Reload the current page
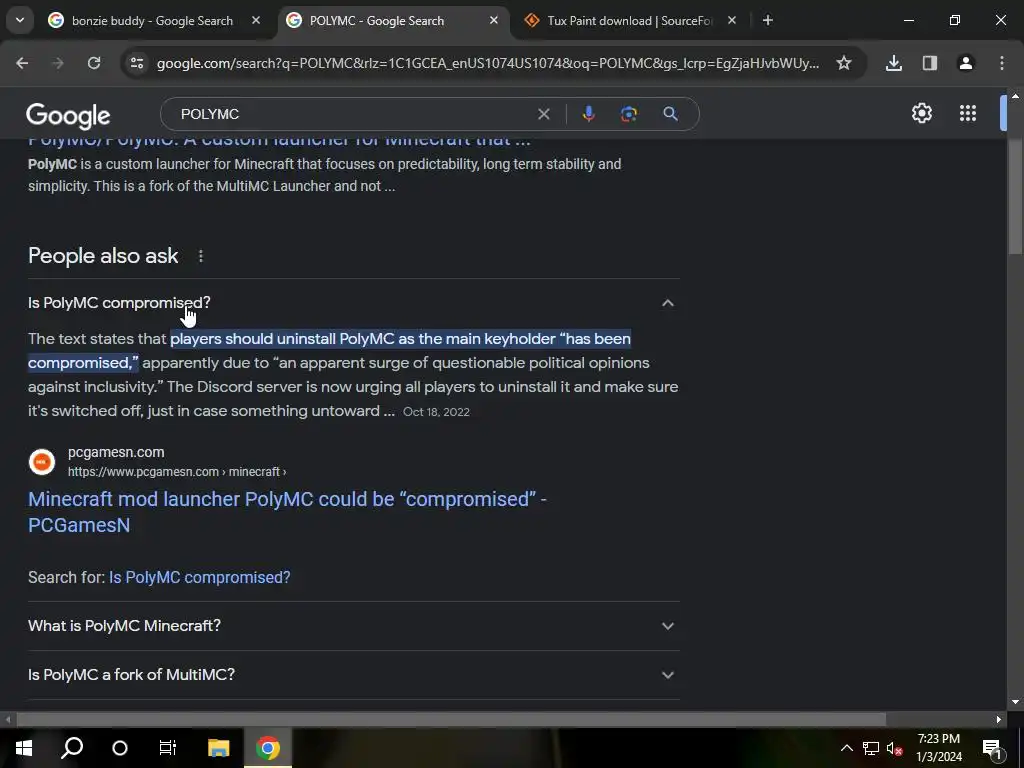 coord(94,63)
